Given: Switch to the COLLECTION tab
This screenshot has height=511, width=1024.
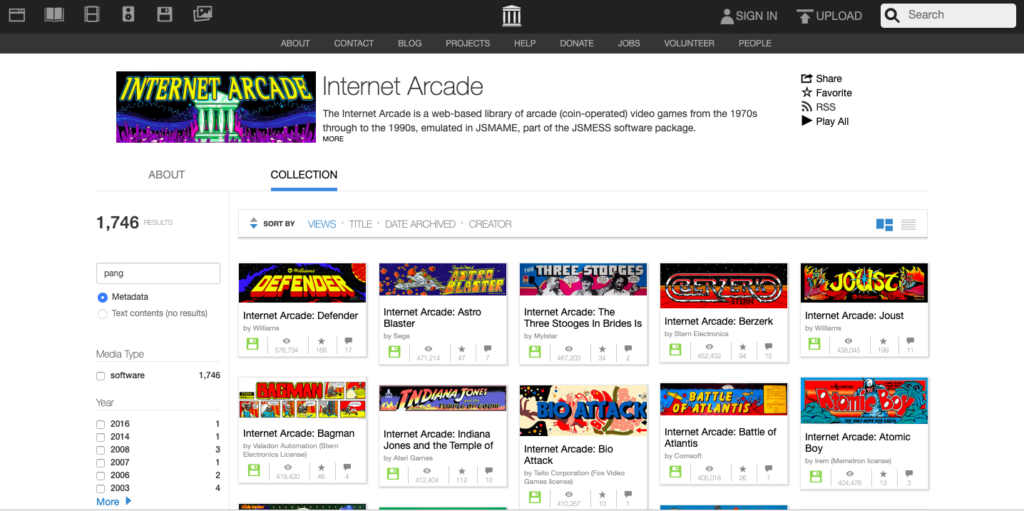Looking at the screenshot, I should tap(304, 175).
